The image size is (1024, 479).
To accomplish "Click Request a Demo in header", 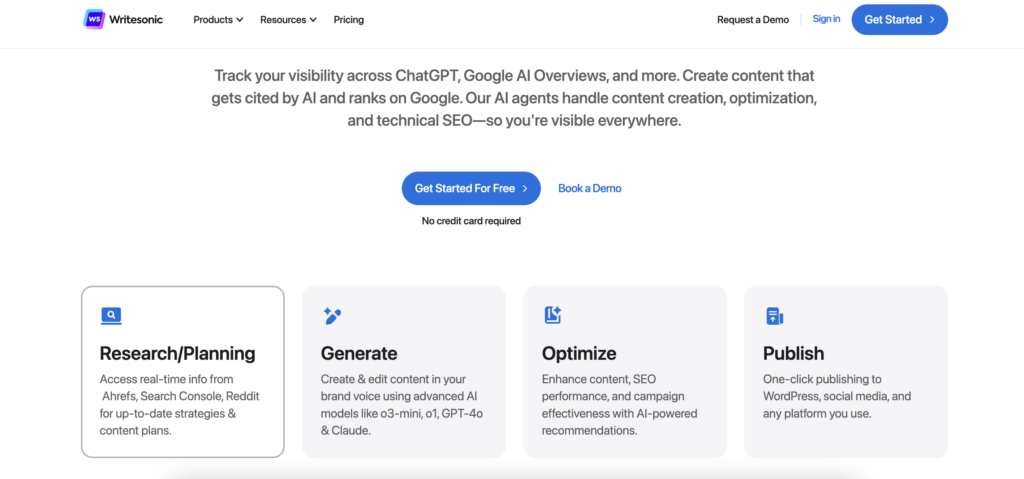I will [x=753, y=20].
